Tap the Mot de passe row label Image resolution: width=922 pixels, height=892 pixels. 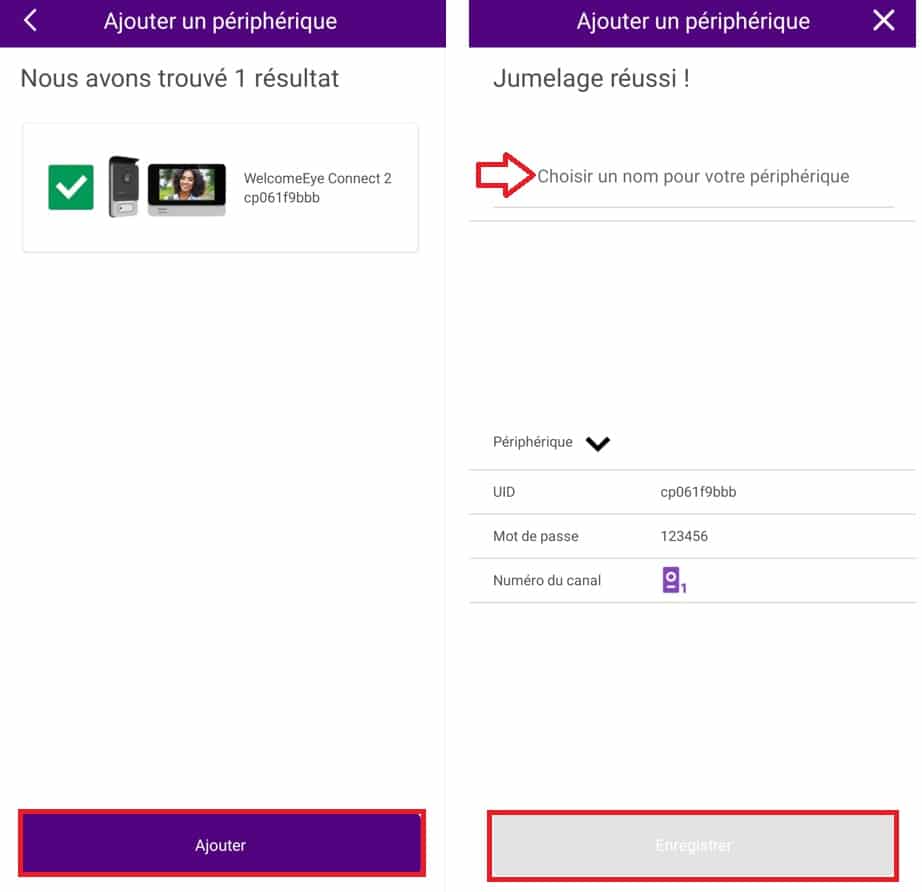point(536,536)
